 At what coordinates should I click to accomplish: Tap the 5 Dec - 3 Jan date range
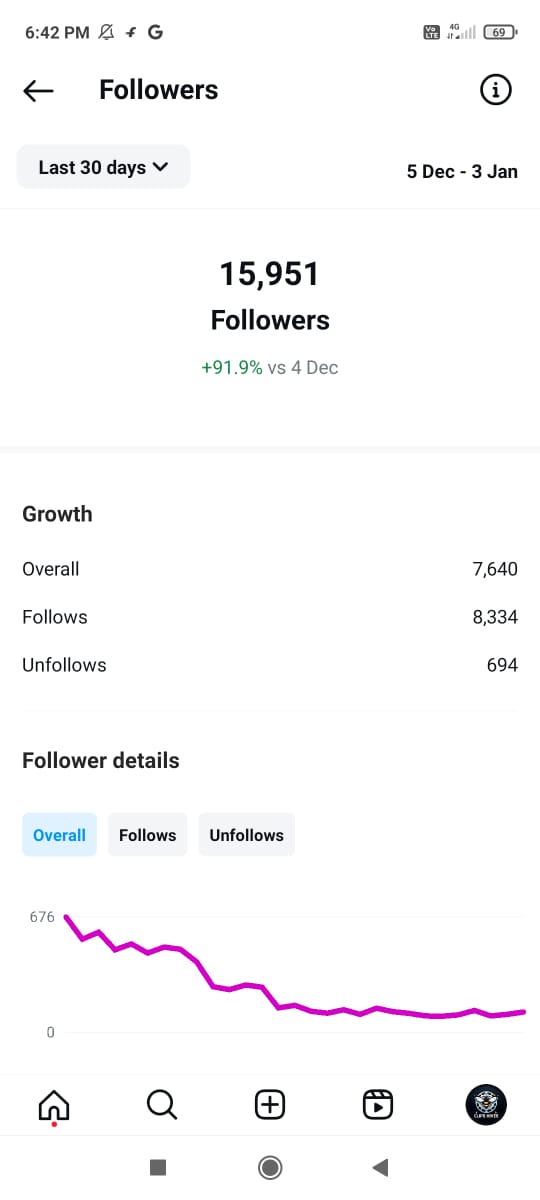tap(462, 171)
